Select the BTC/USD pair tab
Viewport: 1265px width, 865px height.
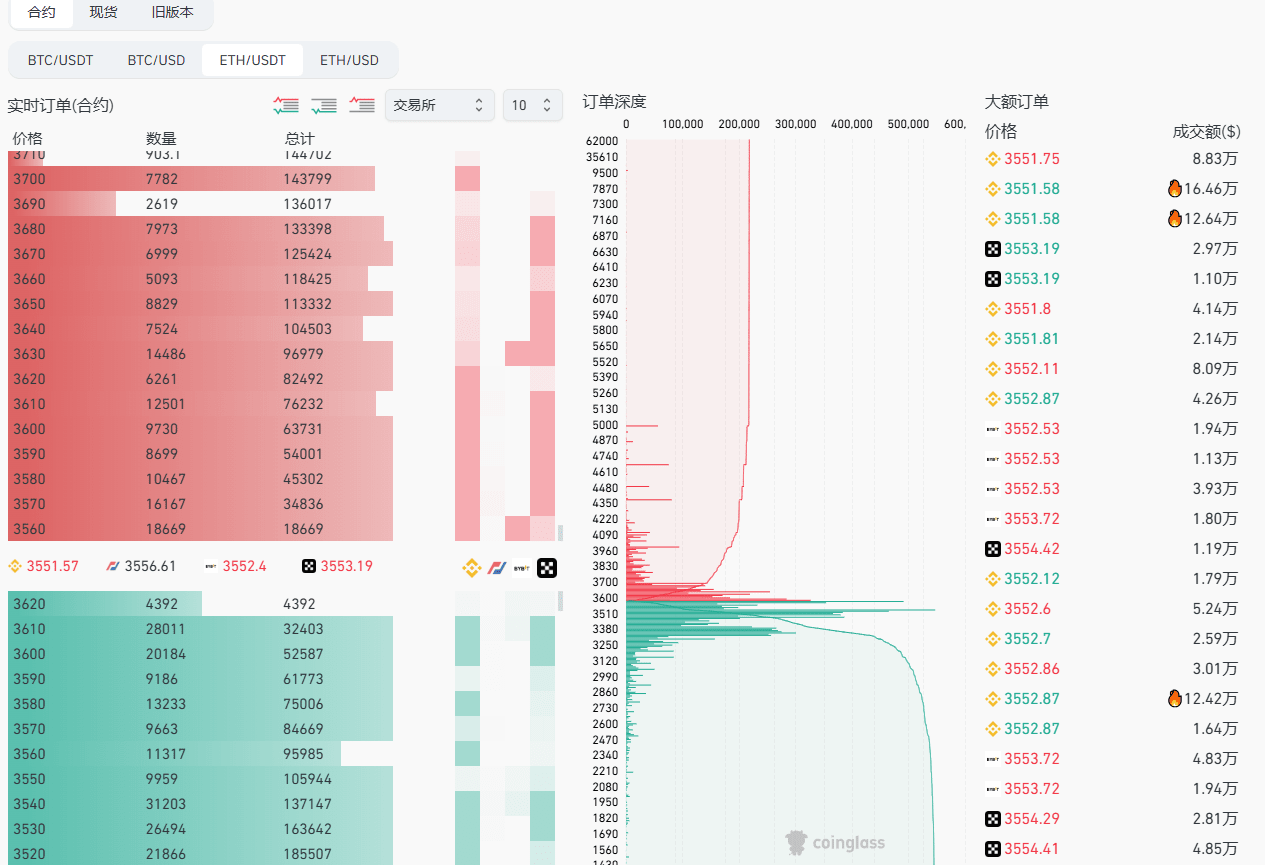point(156,60)
